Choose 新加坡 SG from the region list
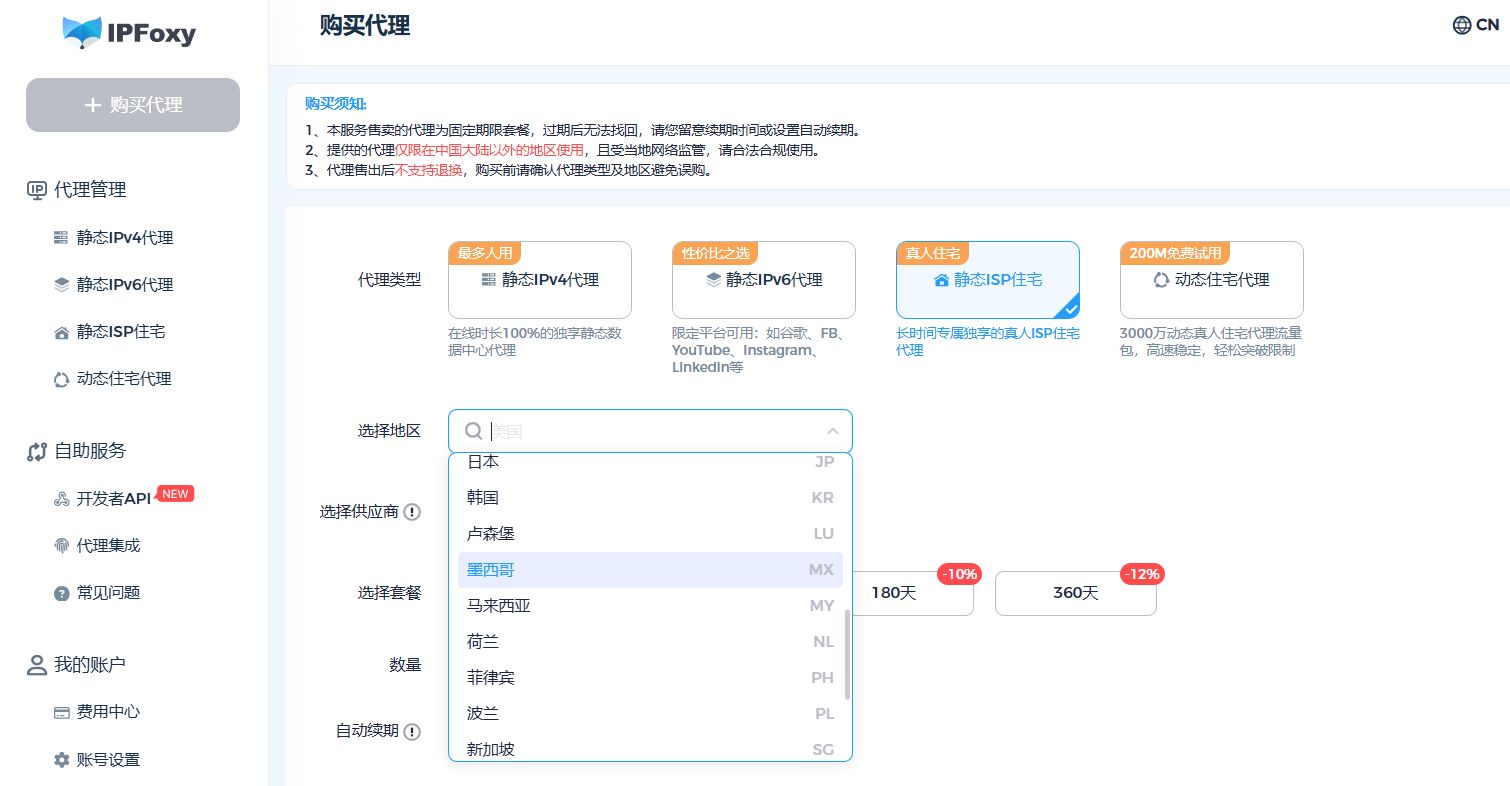Screen dimensions: 1510x786 (650, 747)
